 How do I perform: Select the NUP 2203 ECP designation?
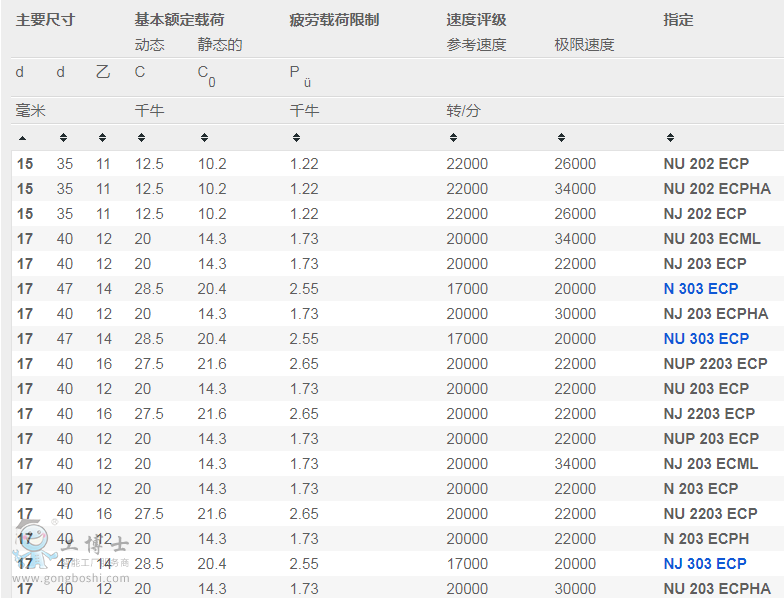click(715, 364)
